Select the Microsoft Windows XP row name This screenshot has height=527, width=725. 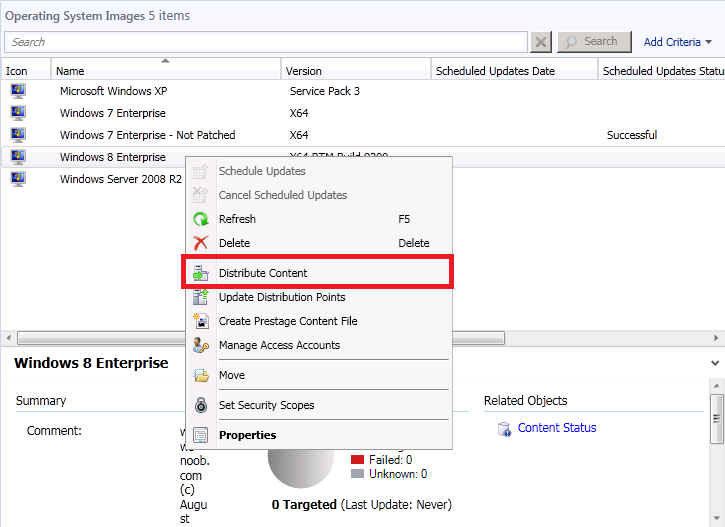(x=113, y=91)
